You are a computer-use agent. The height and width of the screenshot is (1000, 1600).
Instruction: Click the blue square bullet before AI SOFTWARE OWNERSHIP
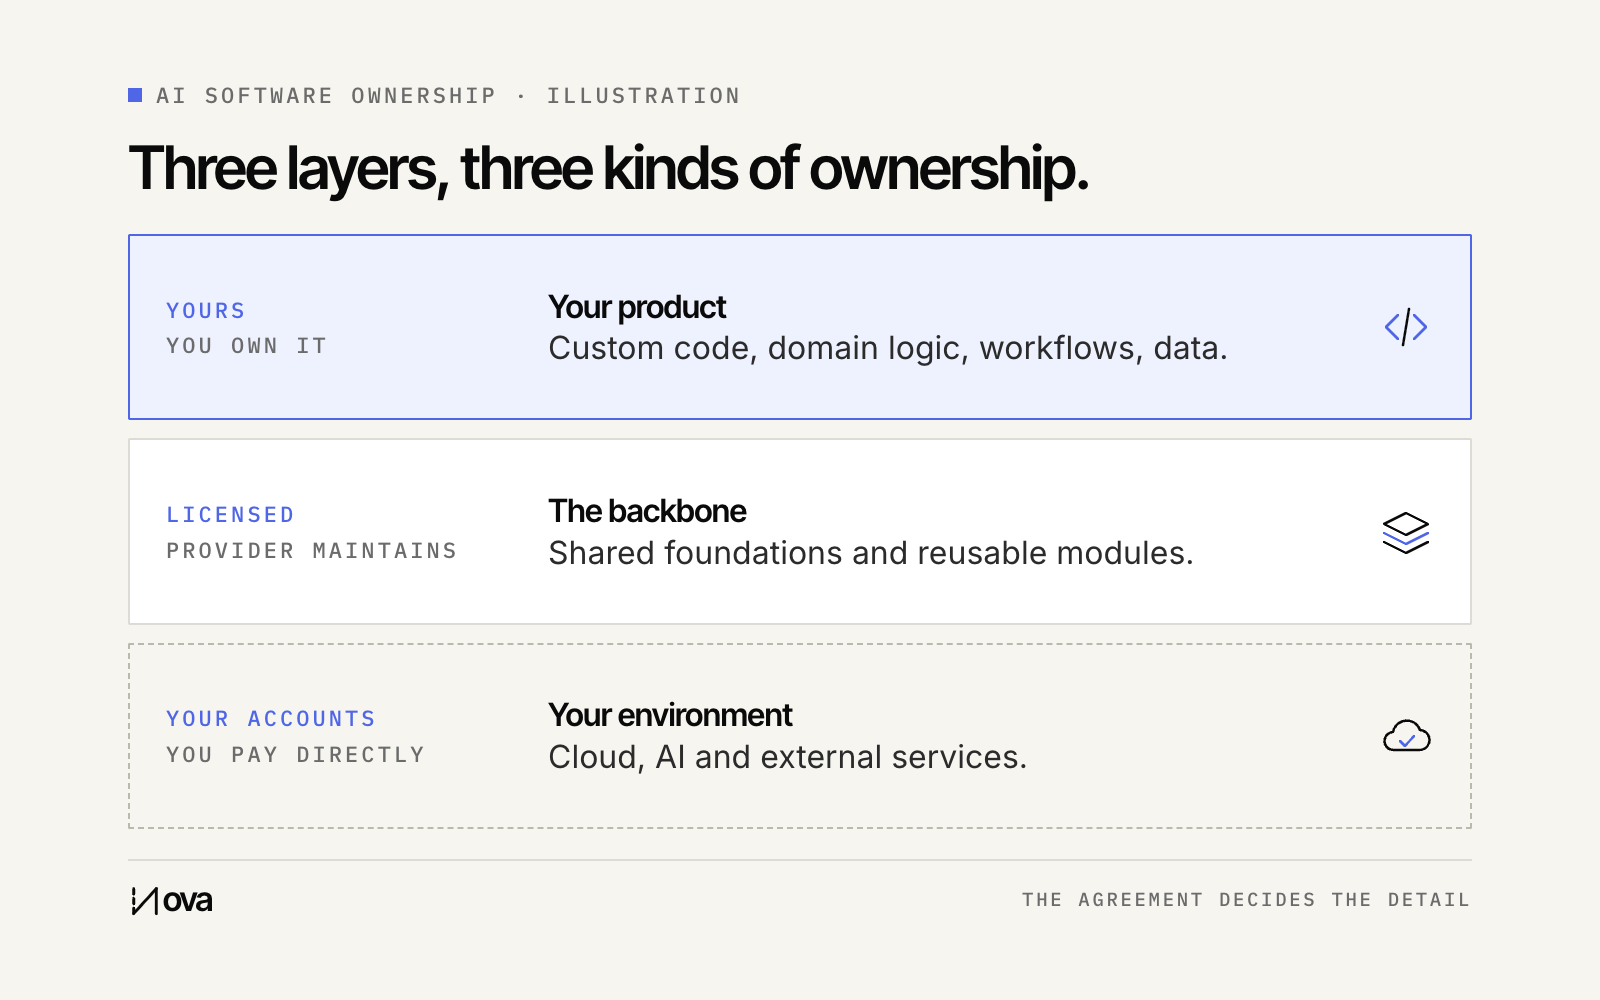click(135, 95)
